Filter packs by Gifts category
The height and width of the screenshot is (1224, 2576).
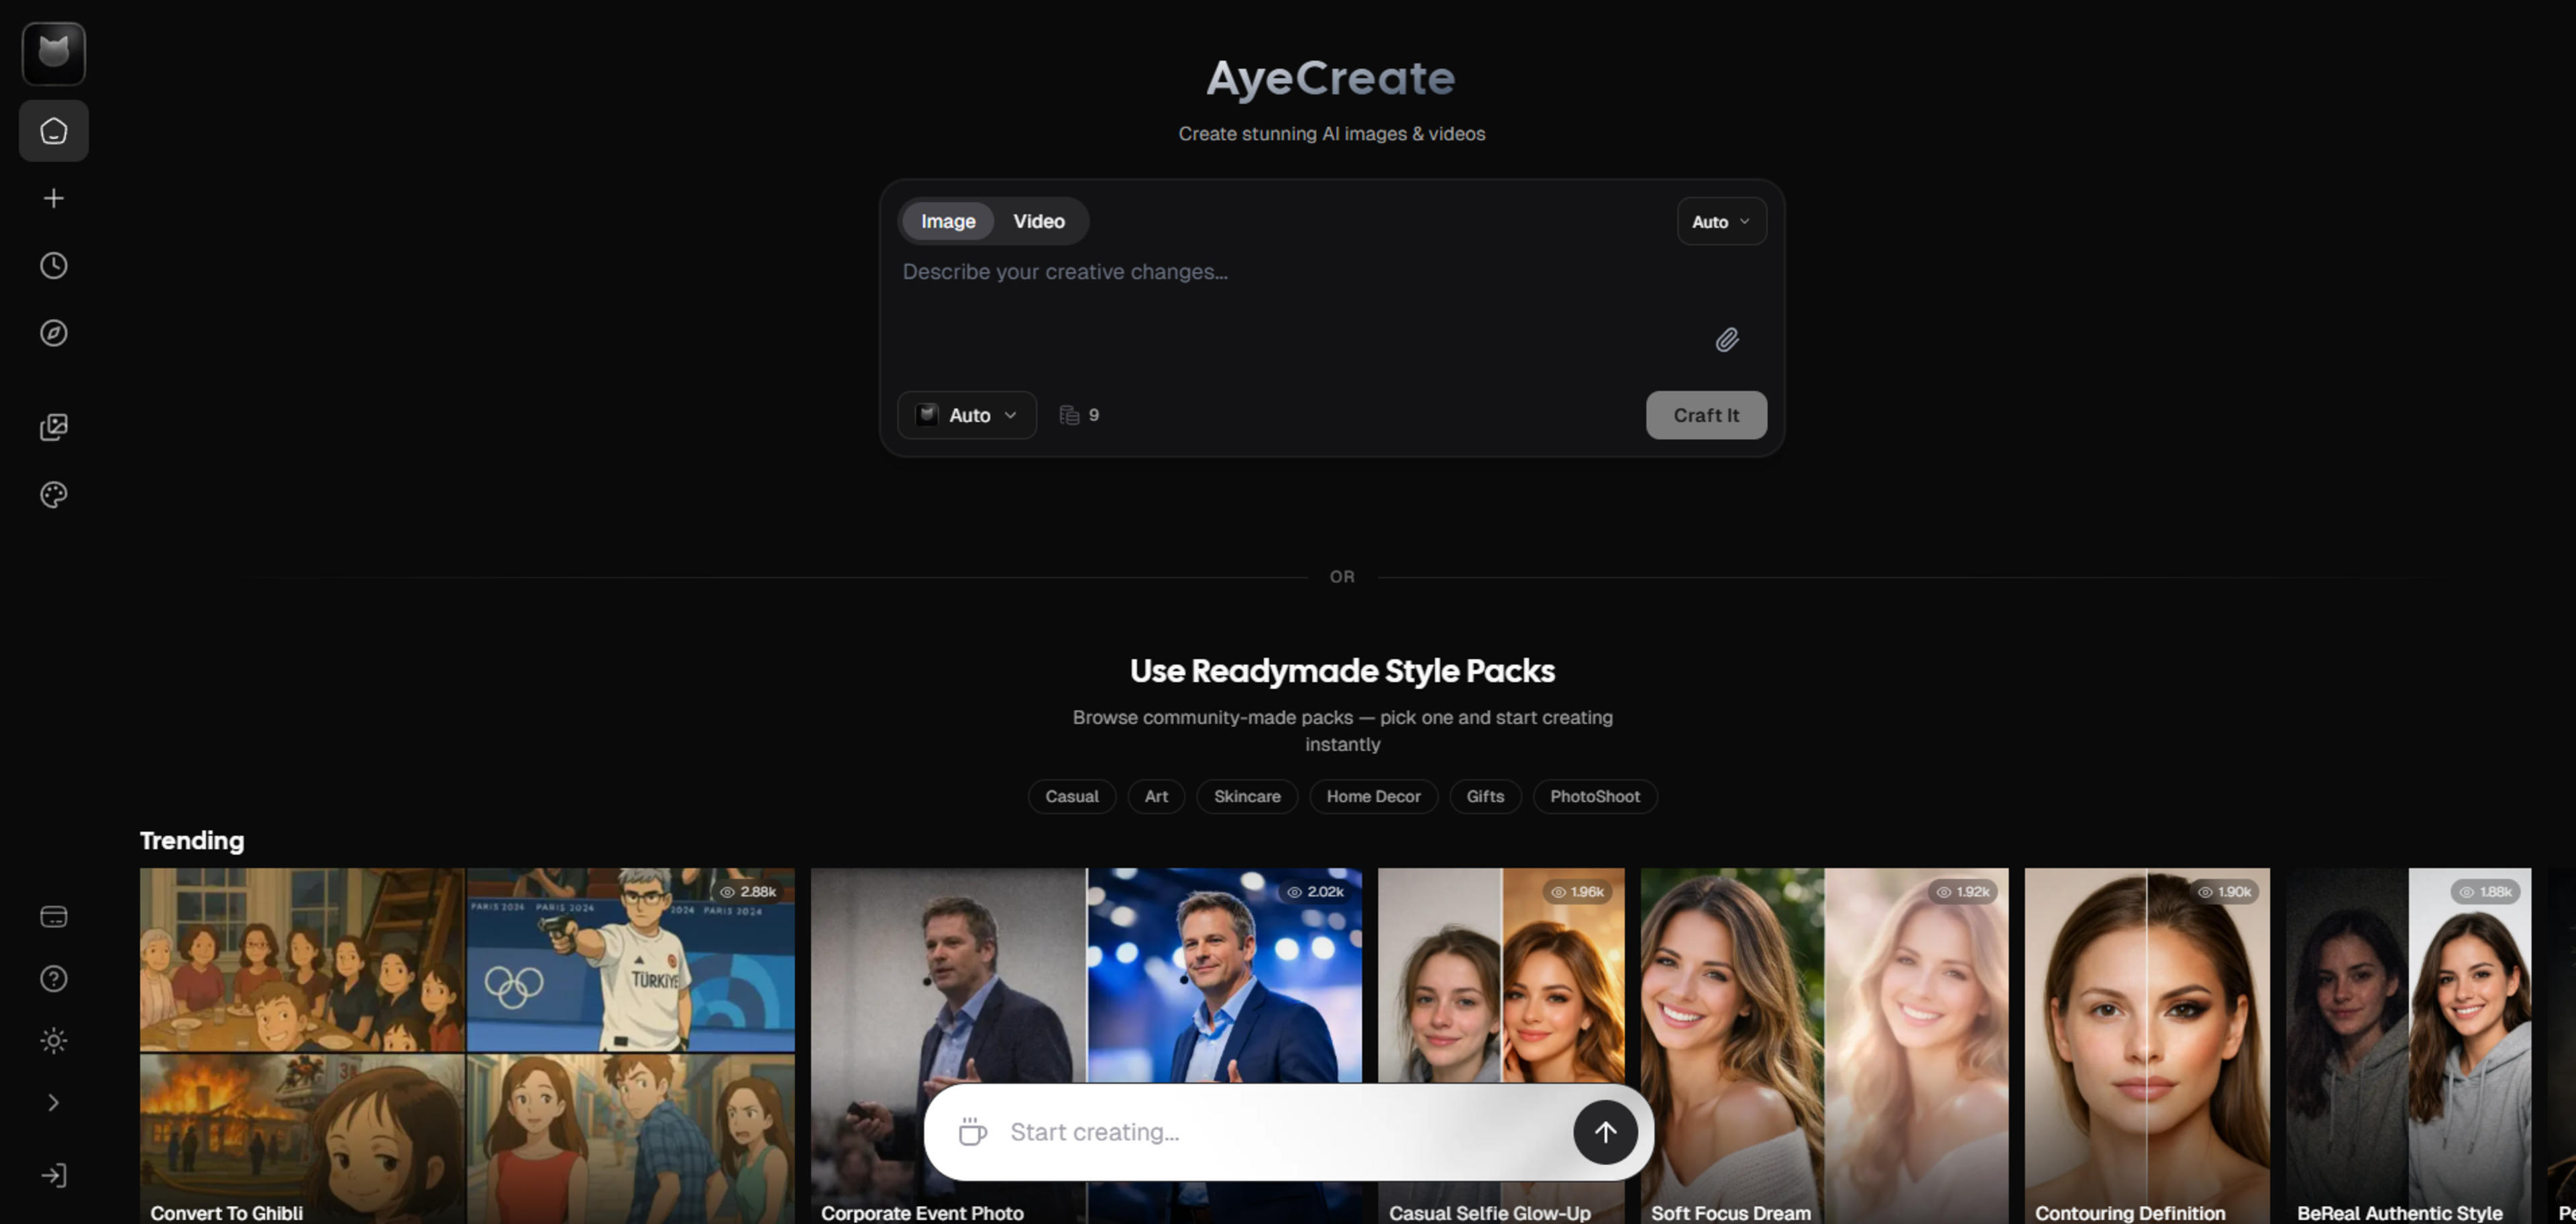pos(1485,797)
